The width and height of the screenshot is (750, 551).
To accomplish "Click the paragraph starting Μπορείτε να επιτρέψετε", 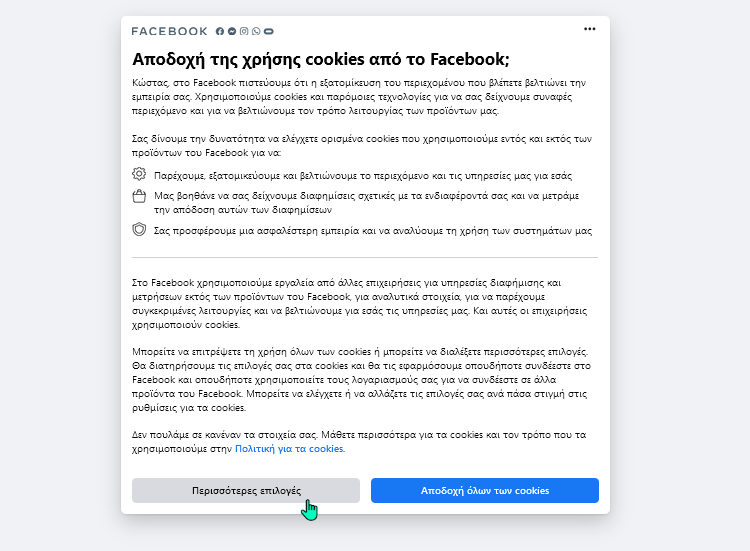I will [x=362, y=380].
